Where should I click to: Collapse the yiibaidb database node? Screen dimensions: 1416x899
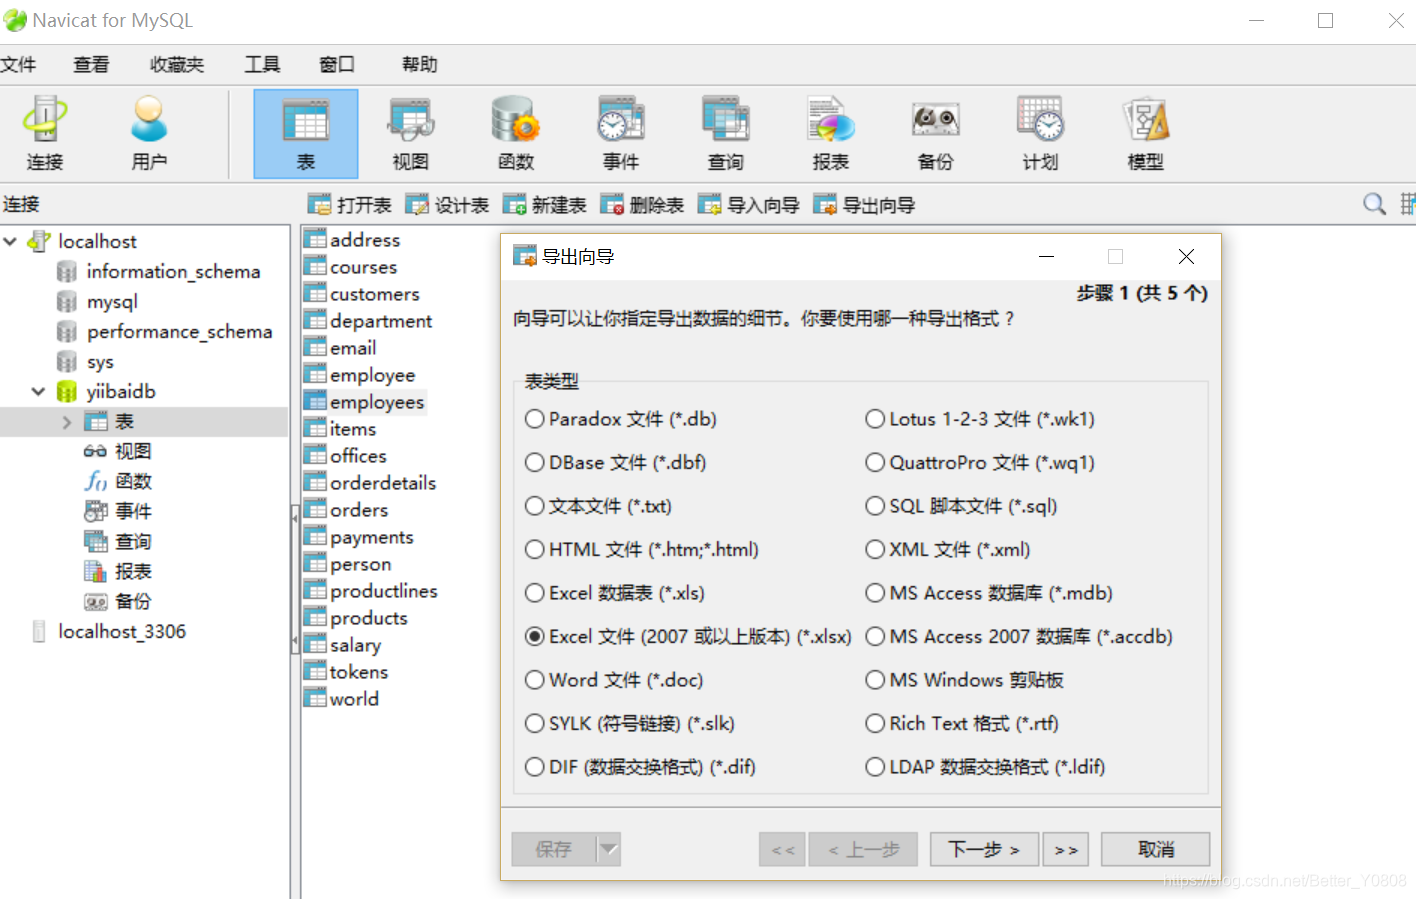(x=38, y=391)
